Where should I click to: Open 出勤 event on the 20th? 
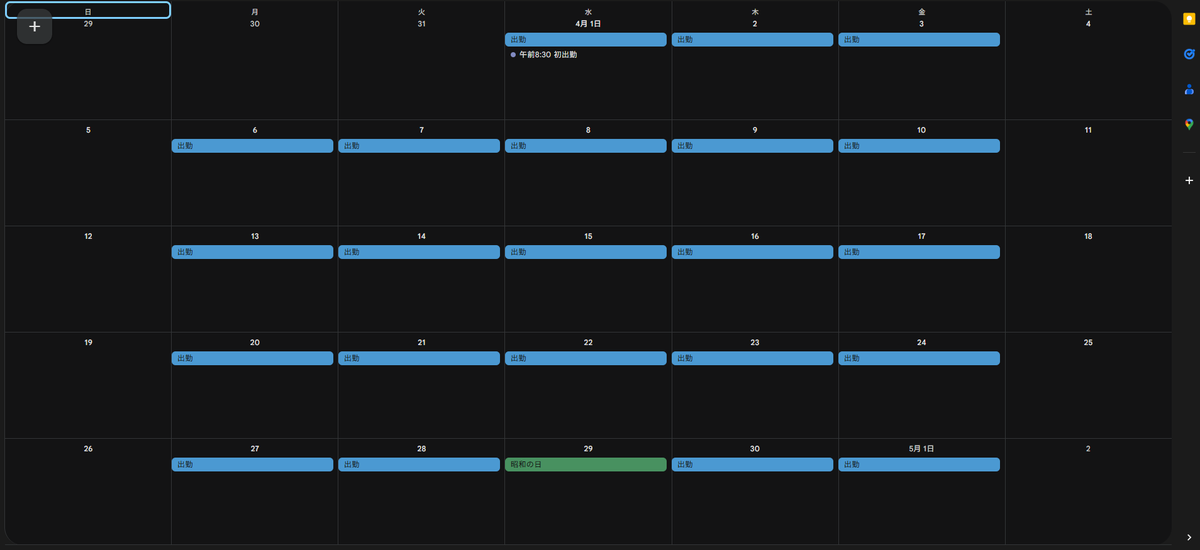pos(252,358)
